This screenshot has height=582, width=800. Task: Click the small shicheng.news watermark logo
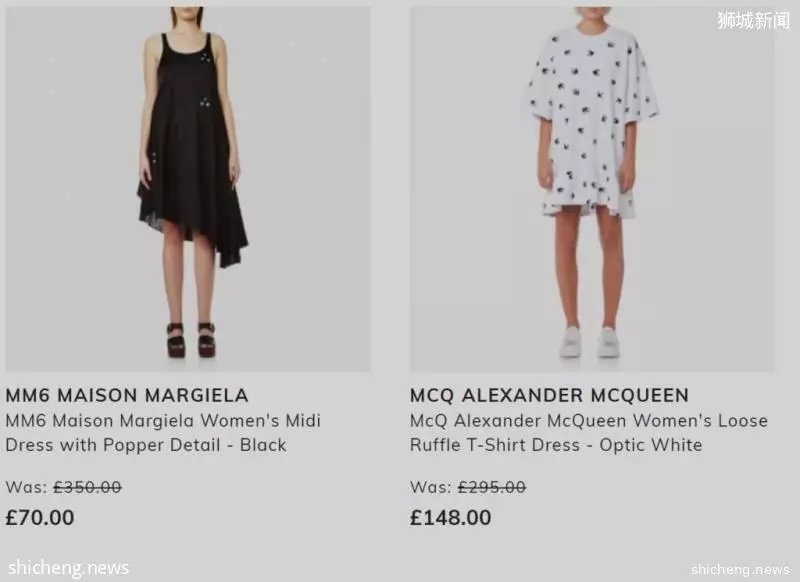click(x=740, y=569)
